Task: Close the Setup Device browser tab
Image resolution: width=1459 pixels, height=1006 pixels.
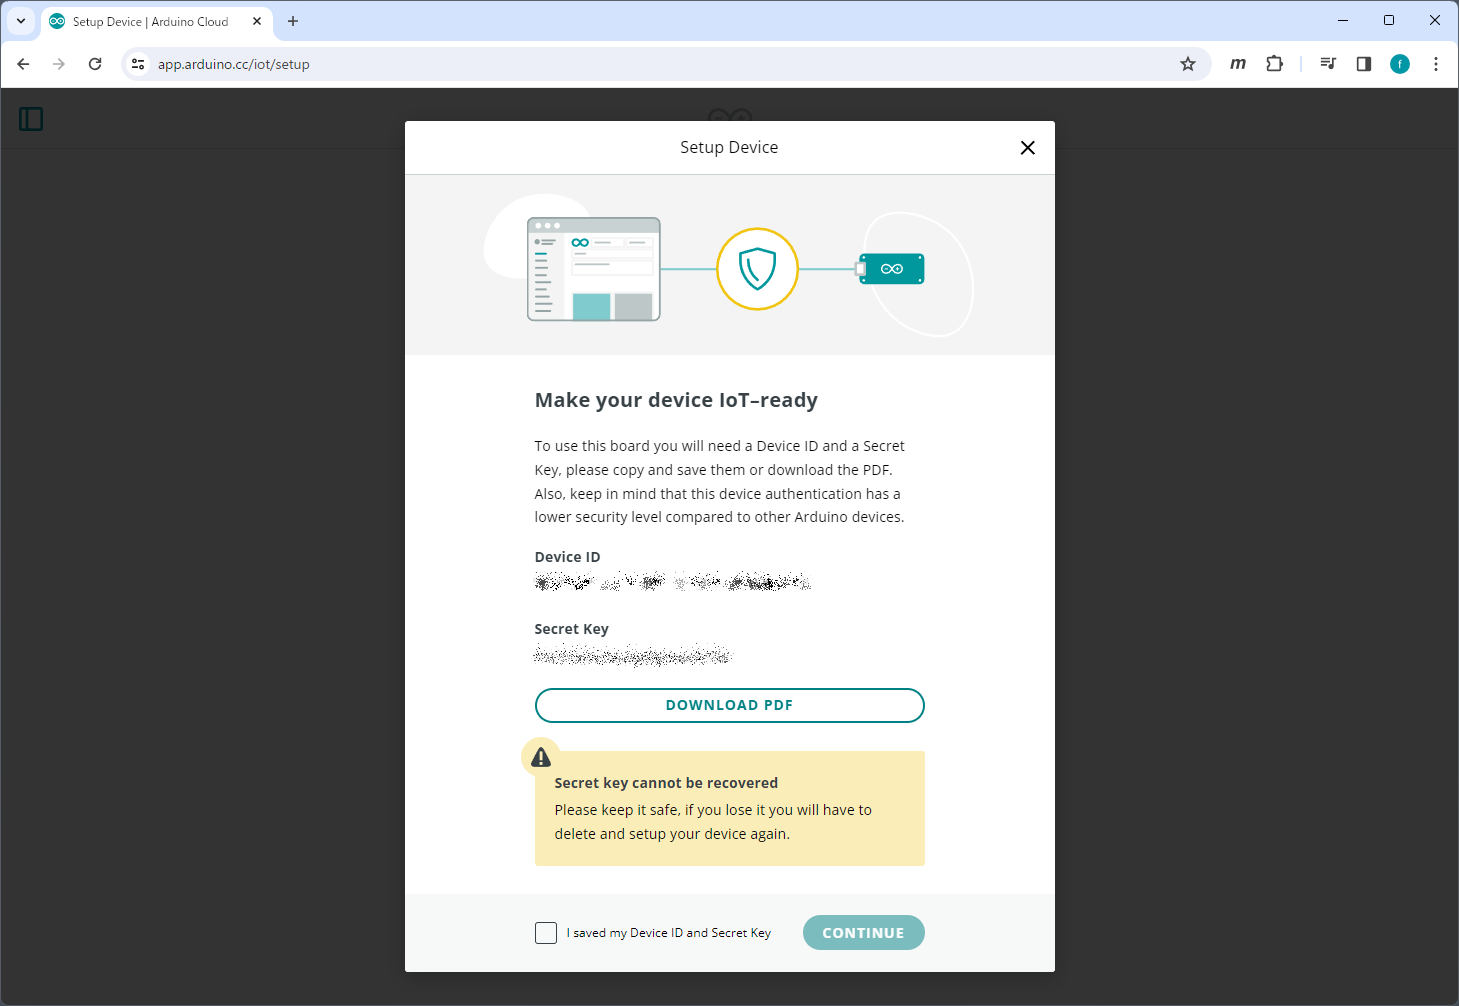Action: (257, 21)
